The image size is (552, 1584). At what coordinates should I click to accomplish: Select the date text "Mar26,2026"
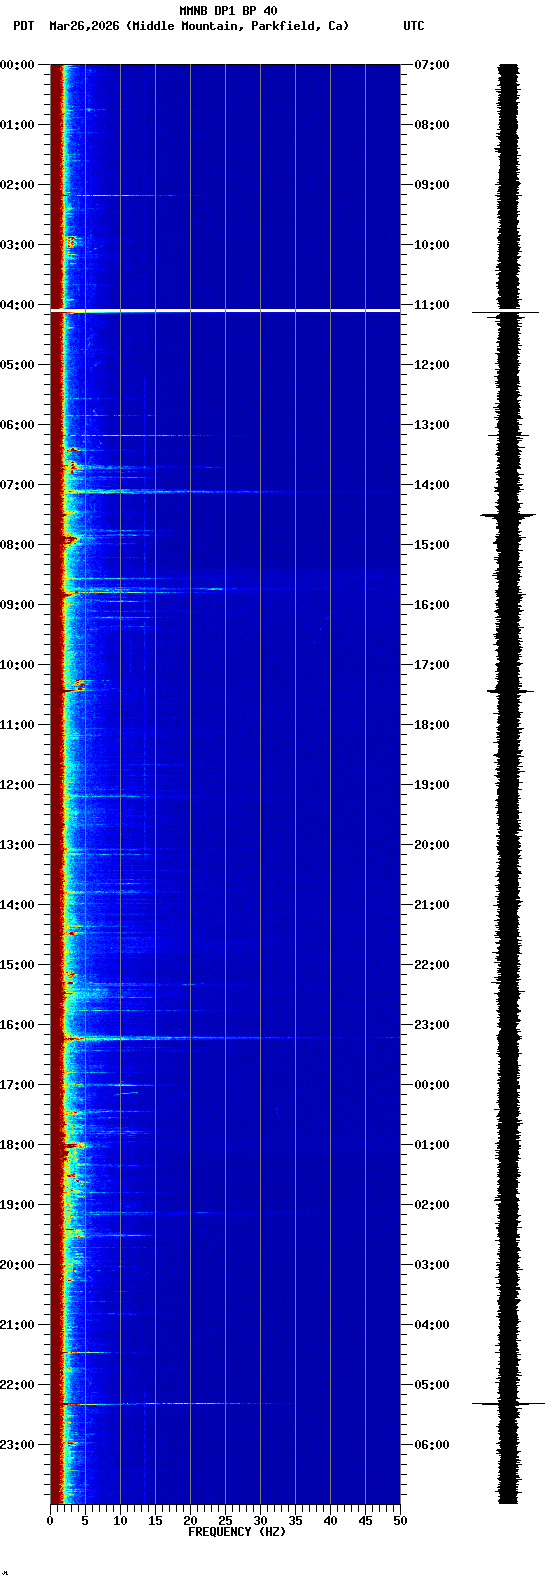click(x=84, y=26)
